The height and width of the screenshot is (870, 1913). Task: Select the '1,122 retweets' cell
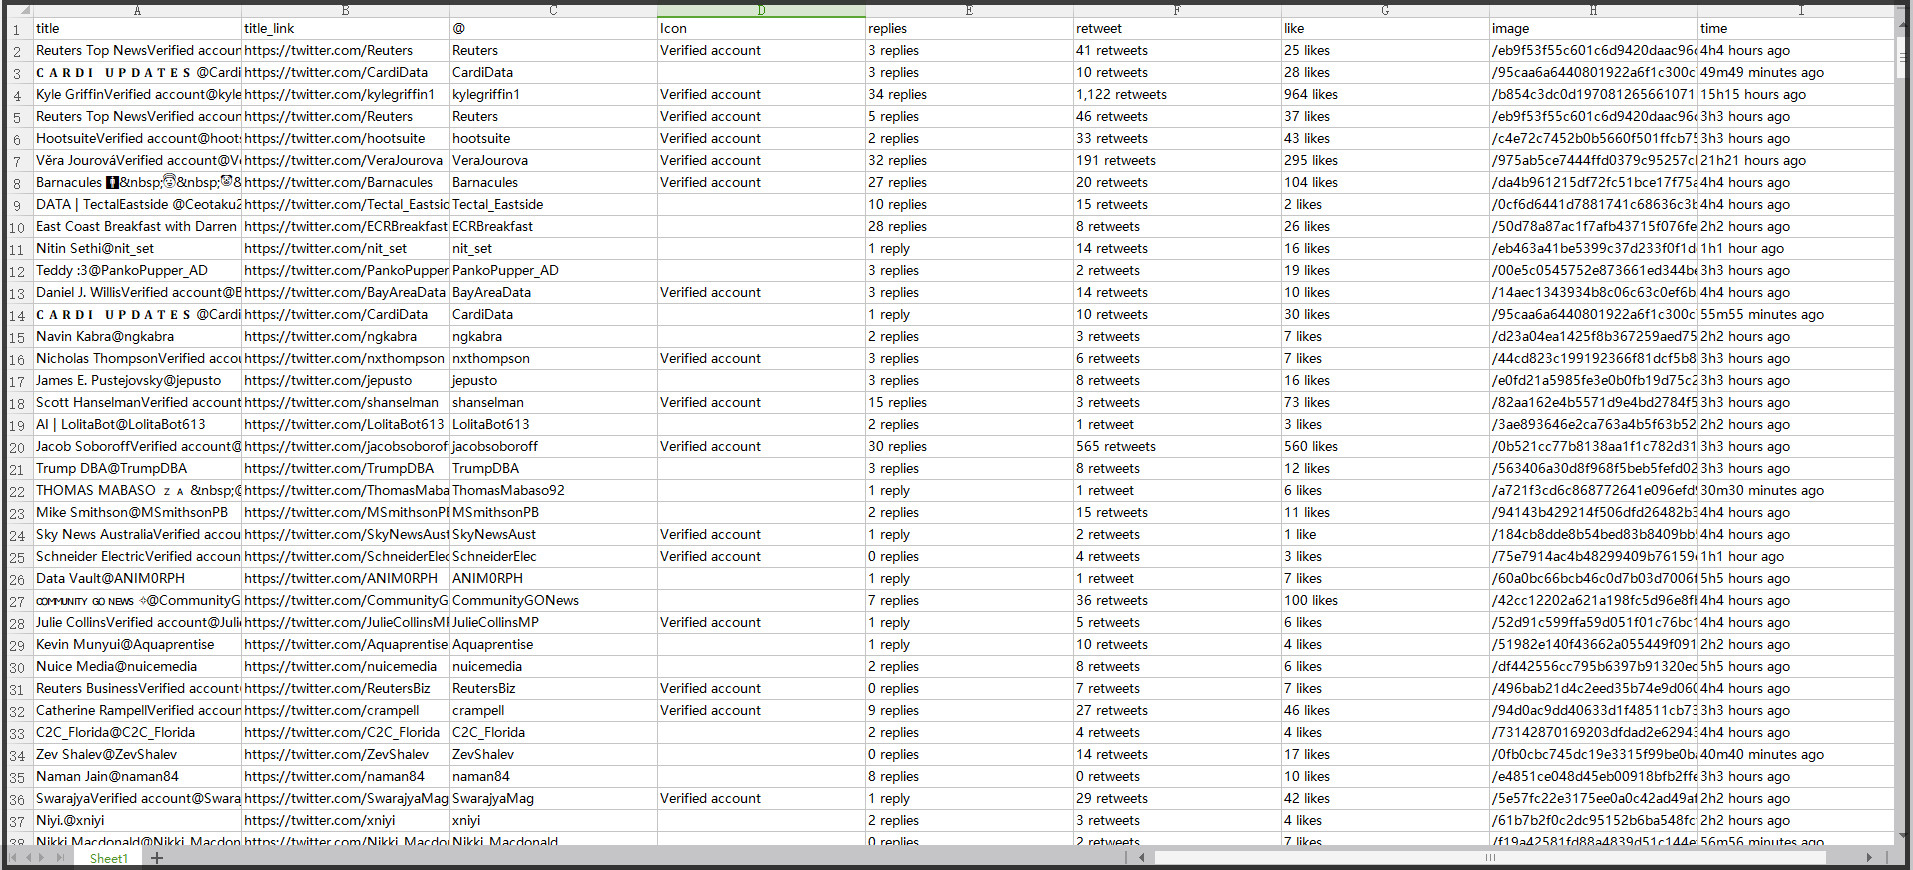point(1177,94)
